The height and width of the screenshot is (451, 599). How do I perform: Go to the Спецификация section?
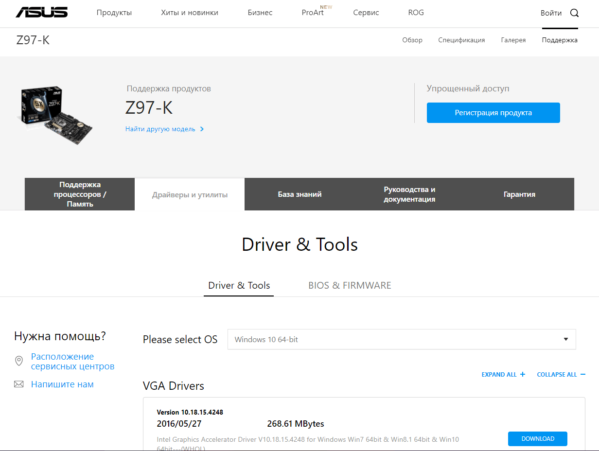461,40
